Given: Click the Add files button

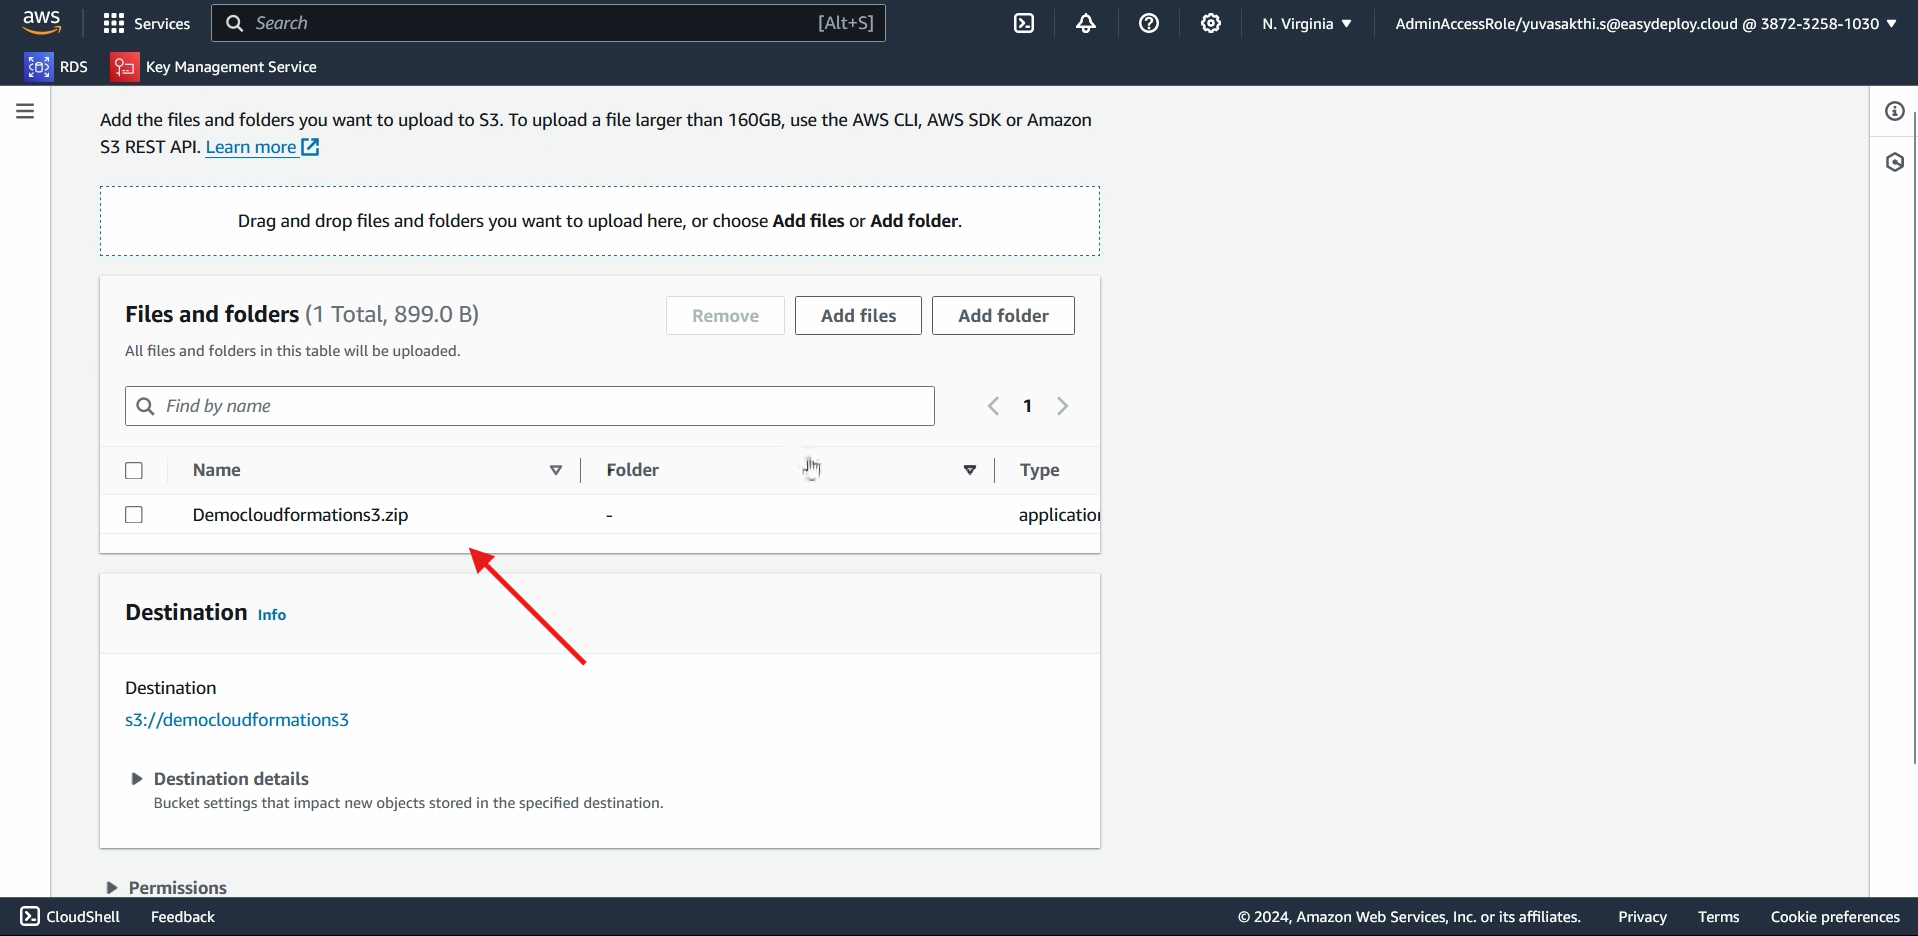Looking at the screenshot, I should 858,315.
